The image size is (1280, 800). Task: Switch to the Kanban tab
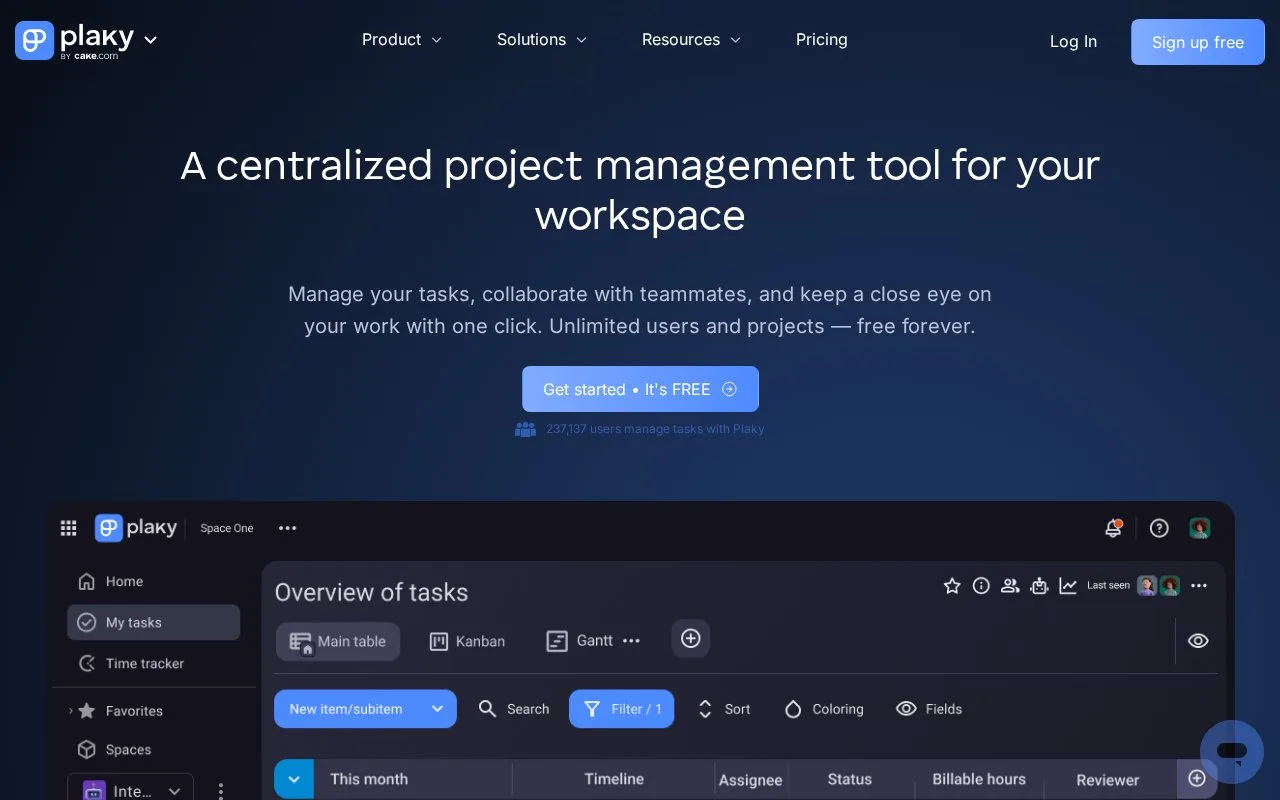(467, 642)
